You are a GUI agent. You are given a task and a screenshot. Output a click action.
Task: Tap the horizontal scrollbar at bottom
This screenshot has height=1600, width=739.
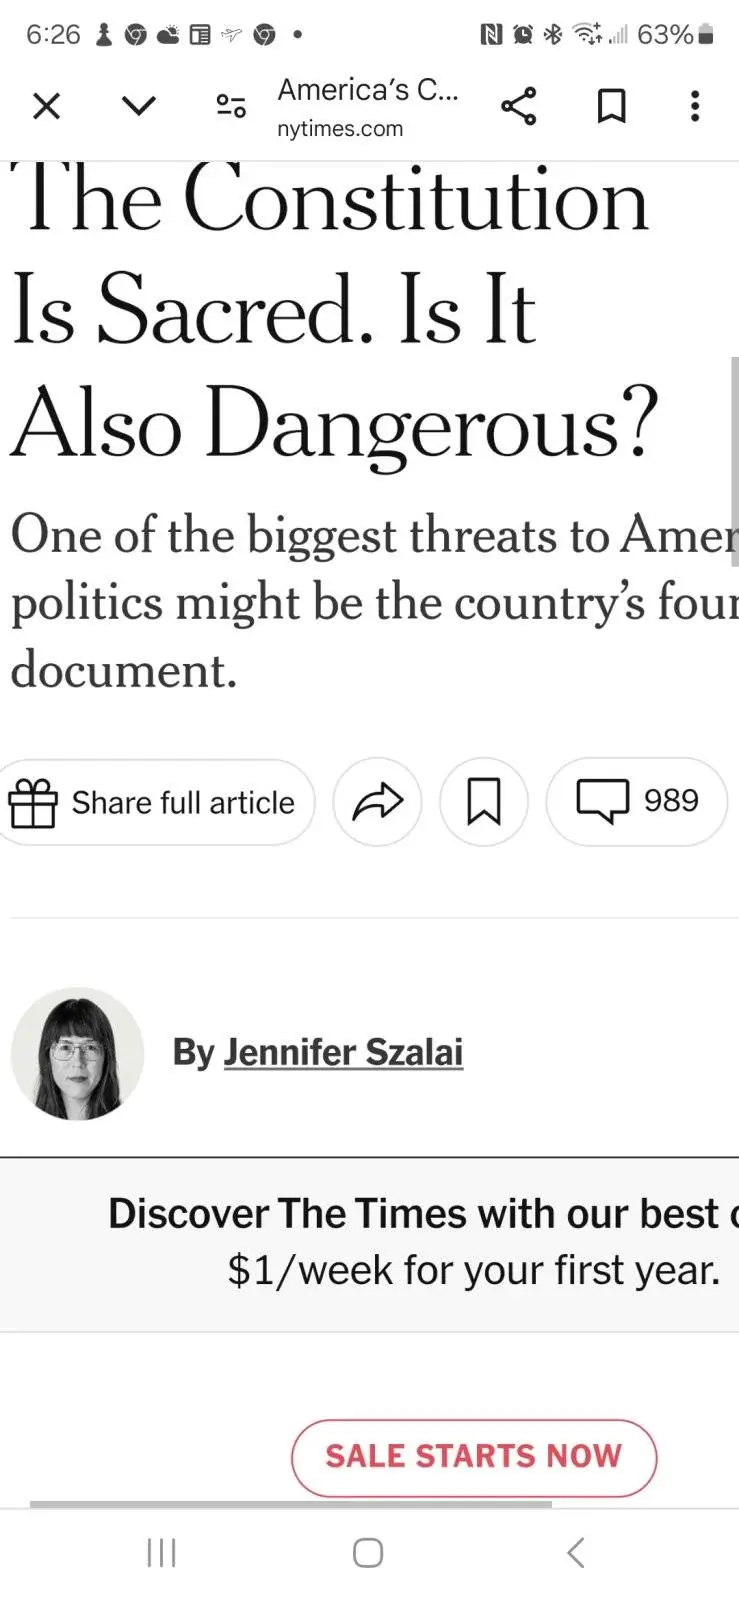pyautogui.click(x=290, y=1504)
